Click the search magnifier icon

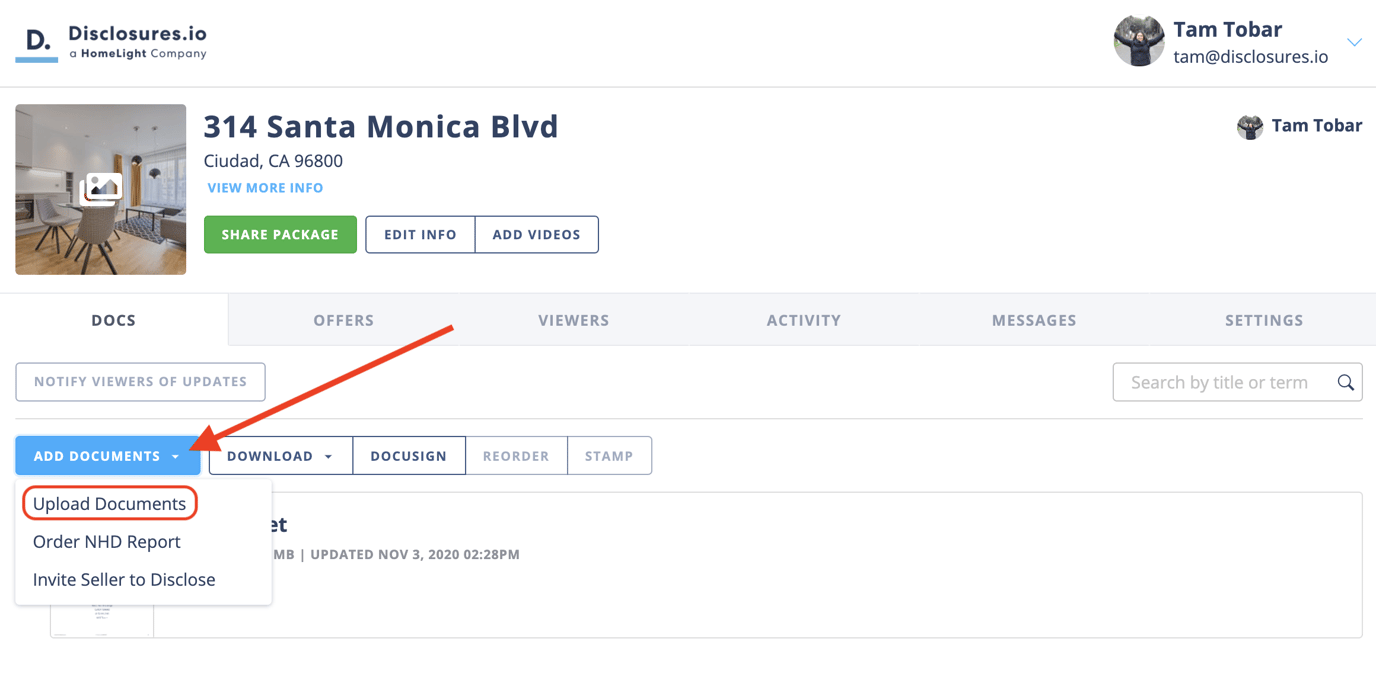[x=1346, y=382]
